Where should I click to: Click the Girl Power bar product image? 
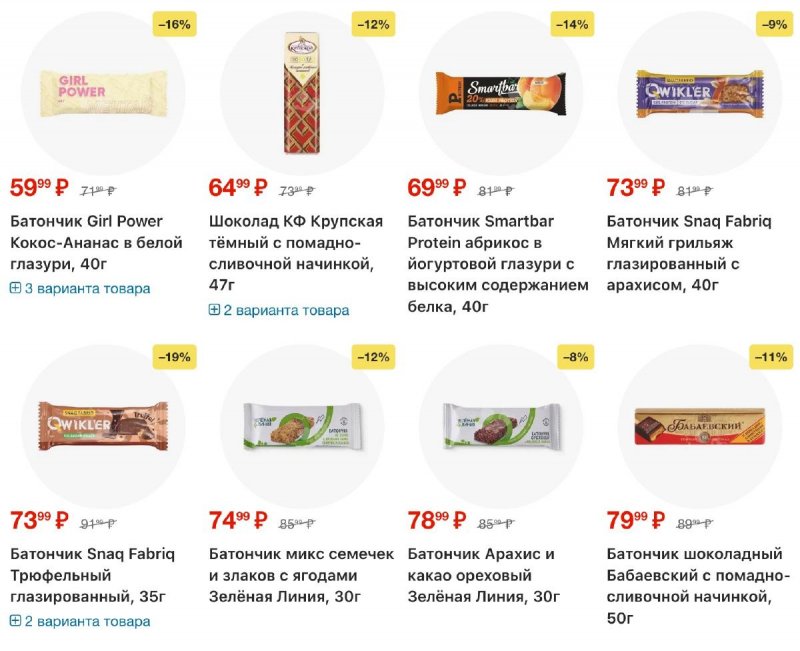pos(103,92)
